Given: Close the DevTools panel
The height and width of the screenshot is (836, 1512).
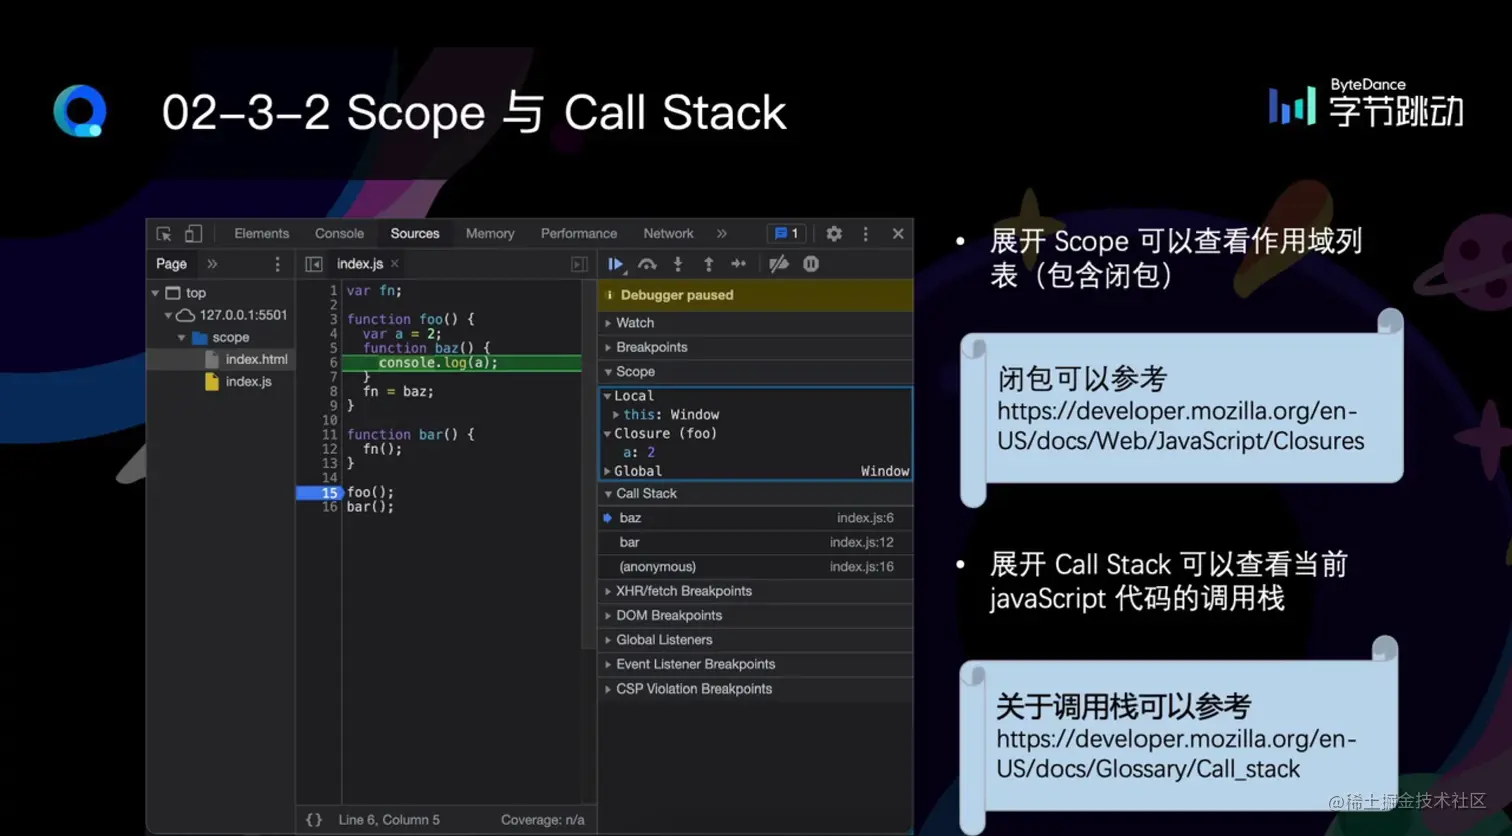Looking at the screenshot, I should tap(898, 234).
